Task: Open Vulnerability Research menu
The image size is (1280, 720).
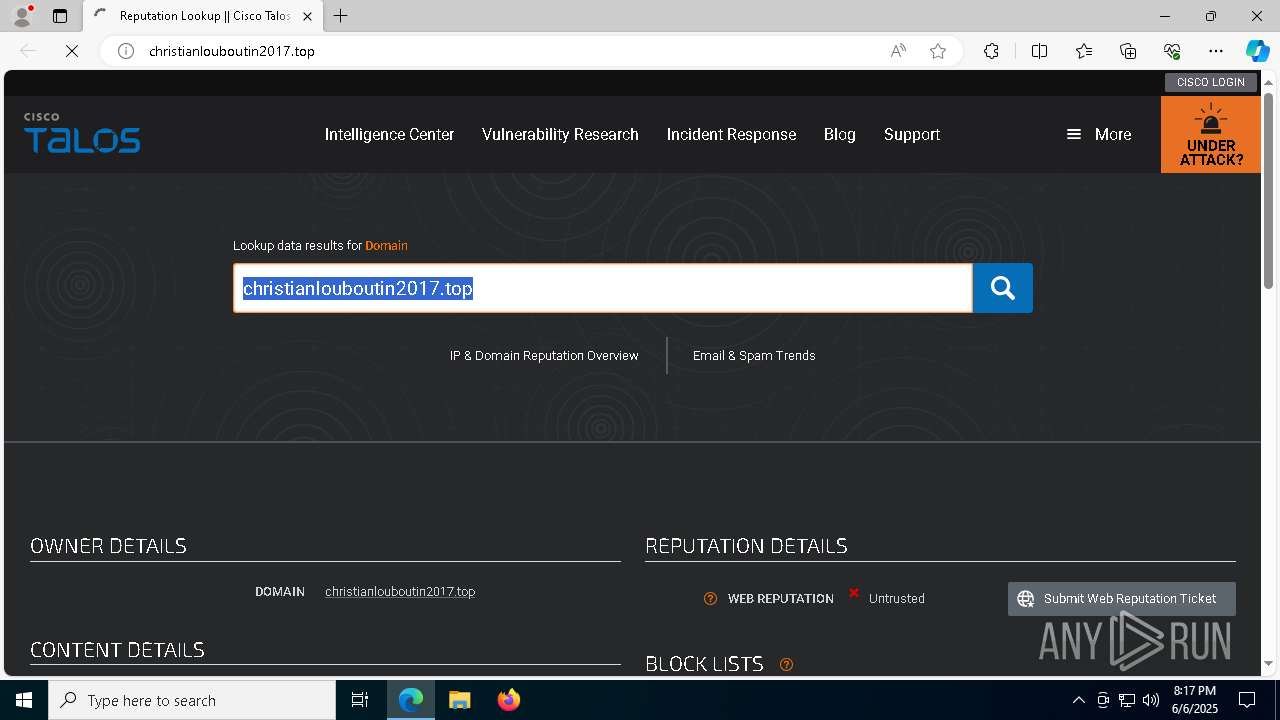Action: (560, 134)
